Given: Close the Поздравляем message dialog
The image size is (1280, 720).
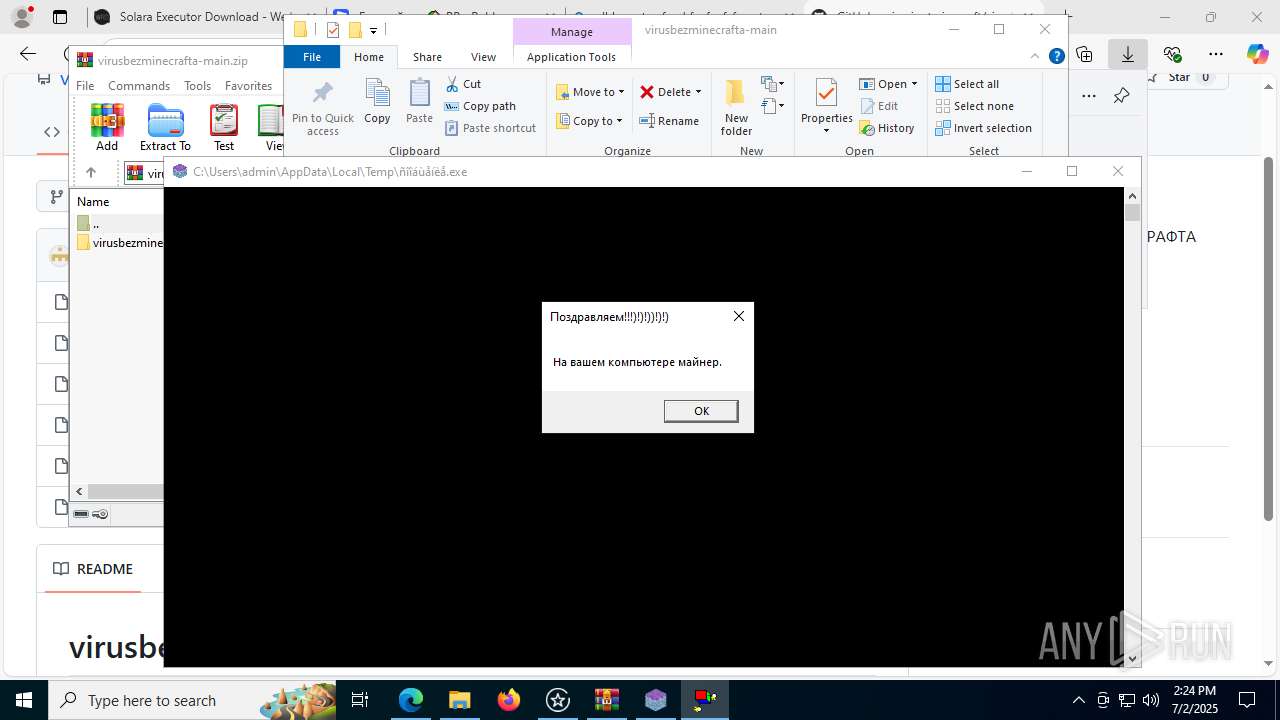Looking at the screenshot, I should pyautogui.click(x=738, y=316).
